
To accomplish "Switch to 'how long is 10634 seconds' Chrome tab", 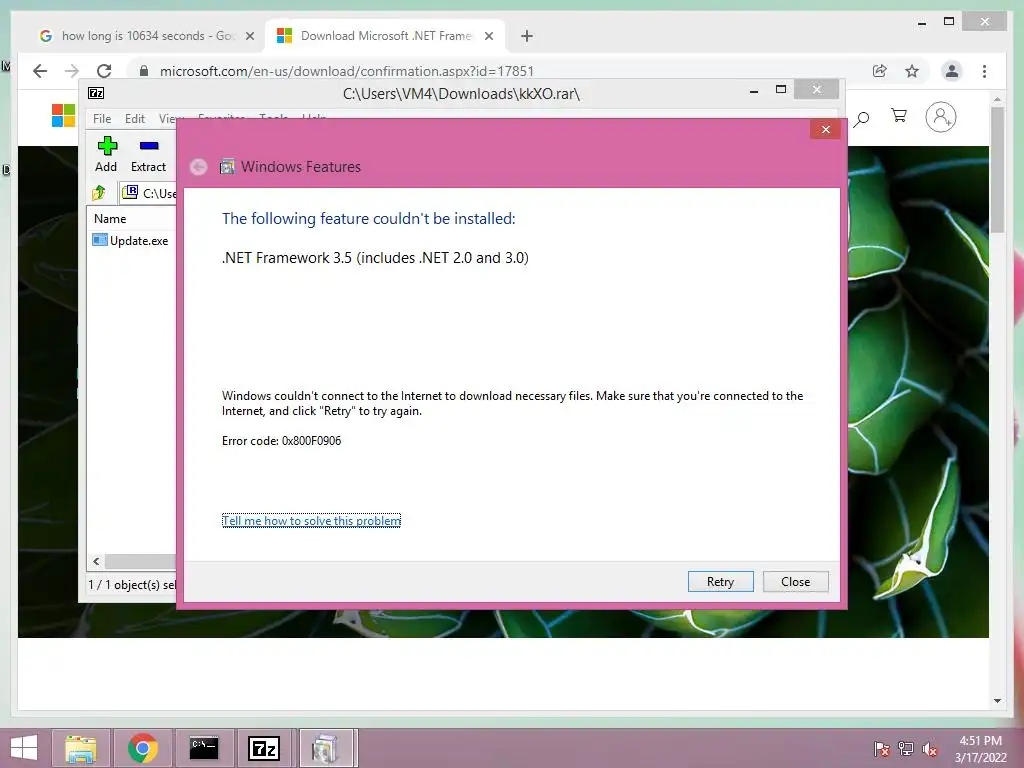I will point(147,36).
